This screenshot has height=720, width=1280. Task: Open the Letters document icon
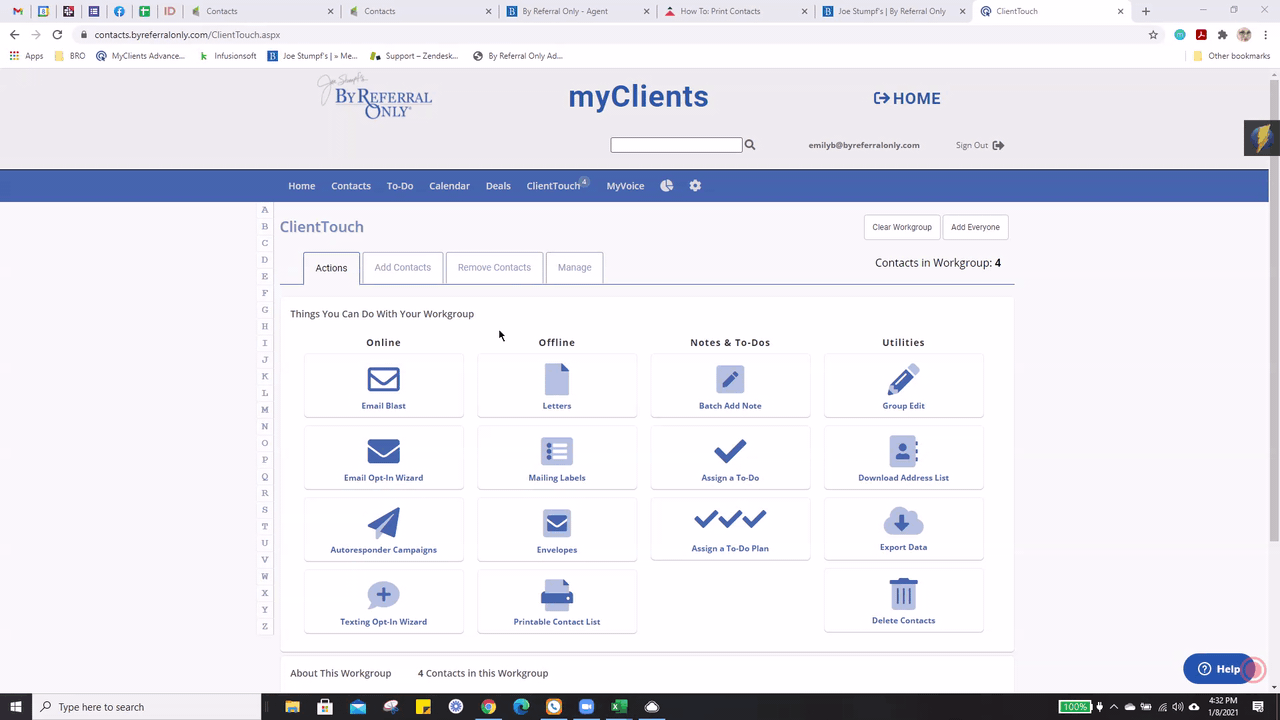[x=557, y=380]
